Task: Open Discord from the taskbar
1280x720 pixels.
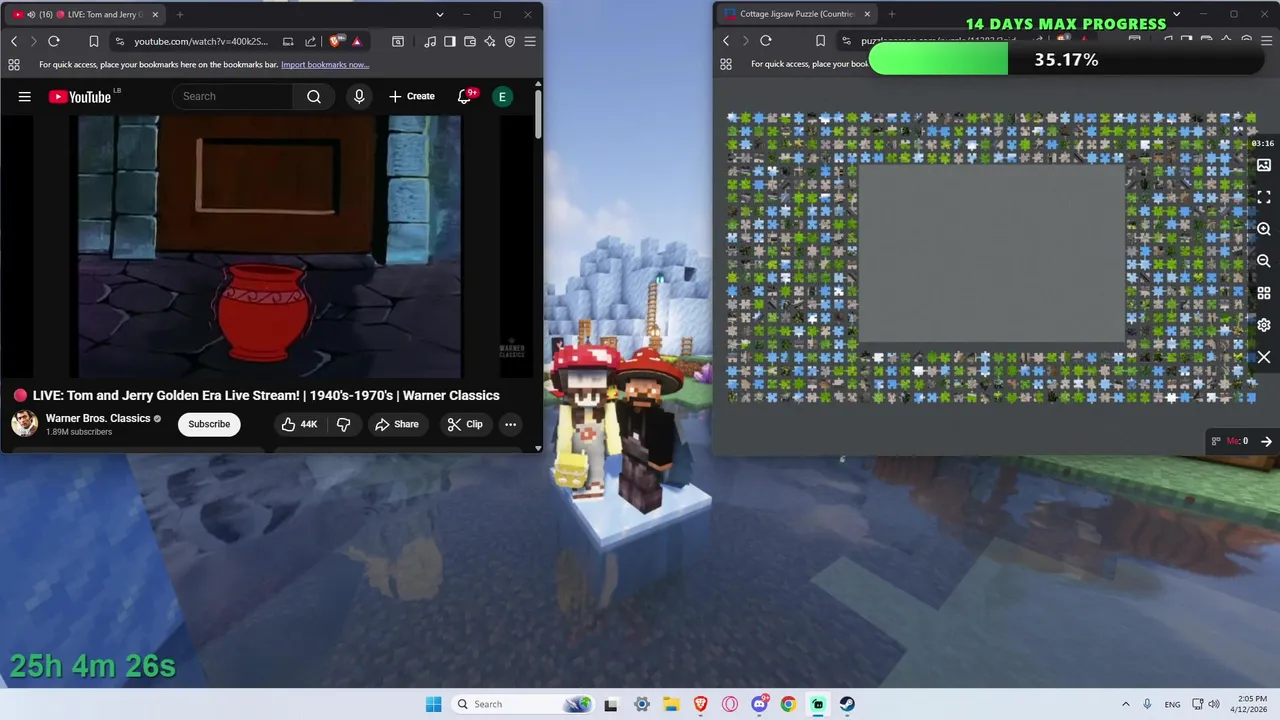Action: coord(759,704)
